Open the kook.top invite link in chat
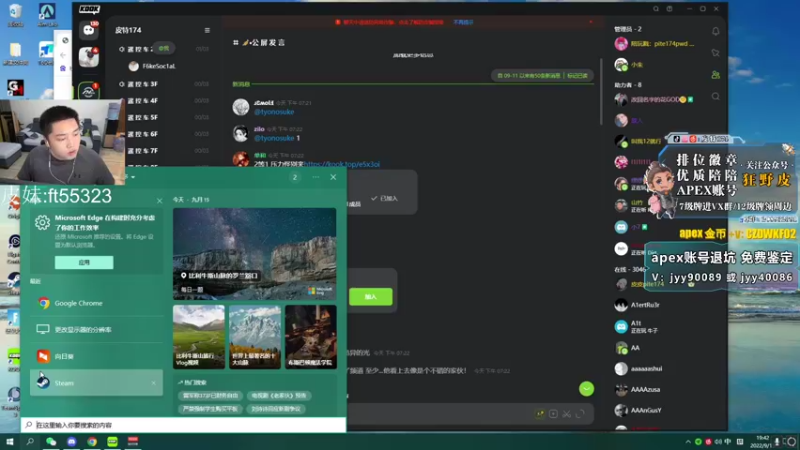 point(342,164)
